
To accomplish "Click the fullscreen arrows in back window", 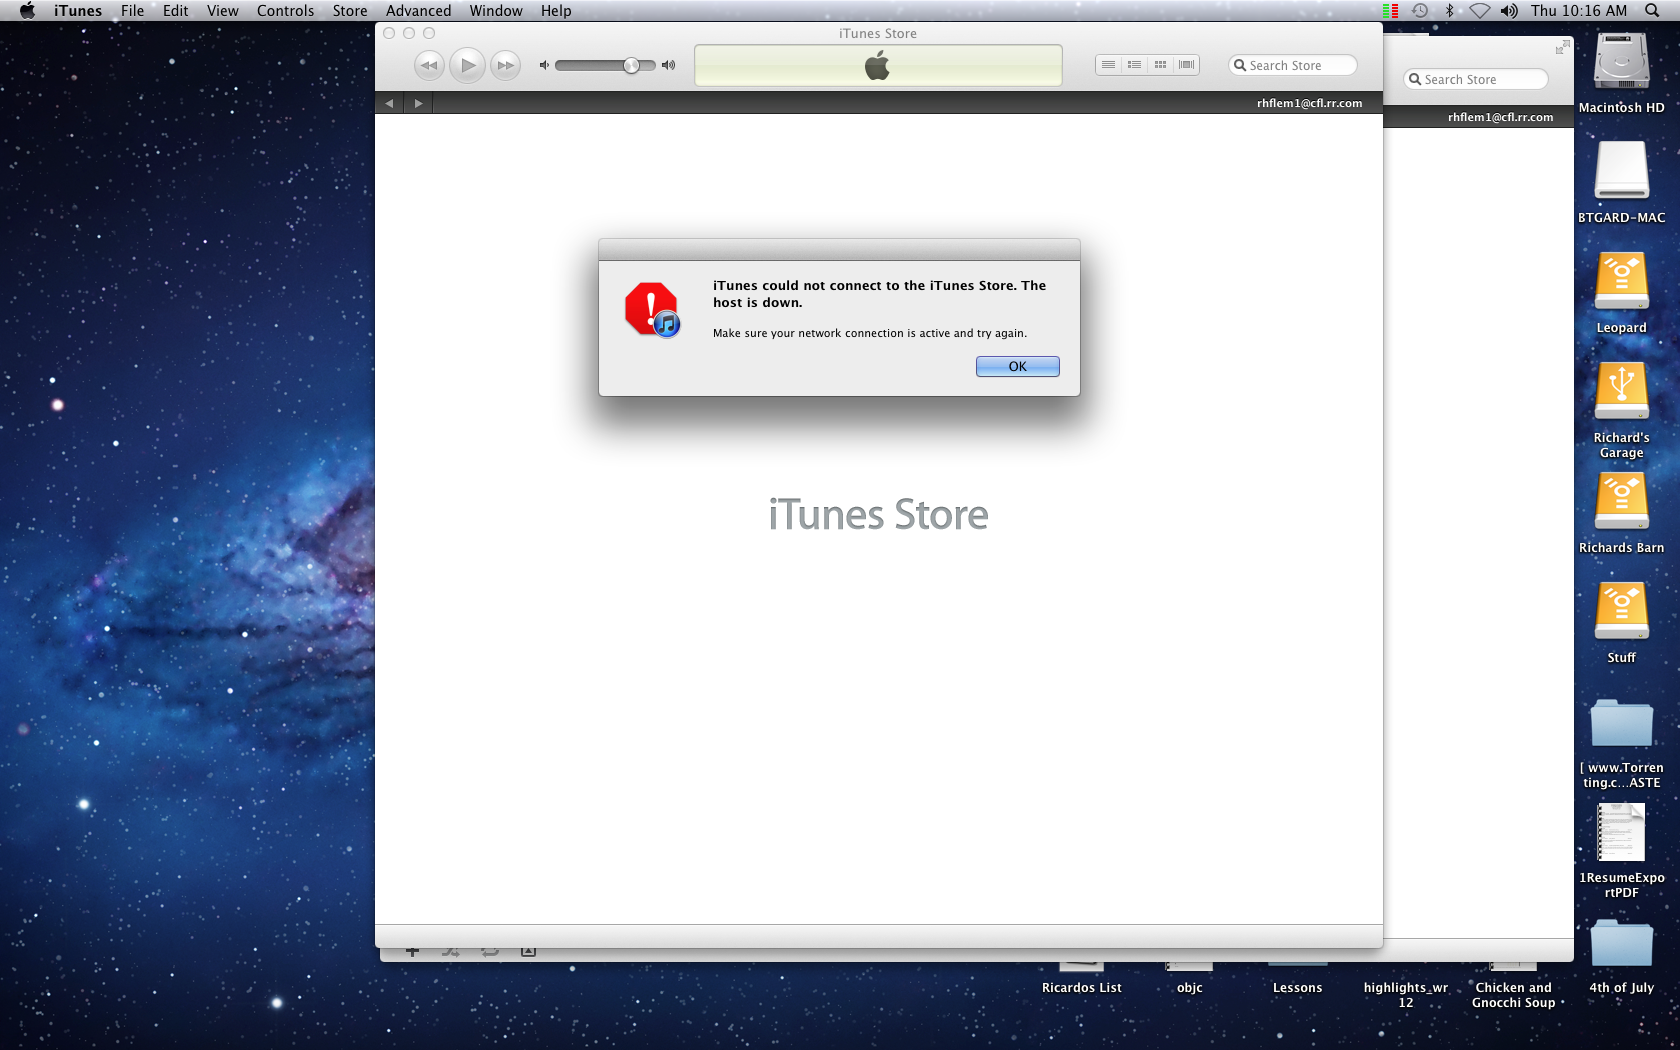I will tap(1562, 48).
